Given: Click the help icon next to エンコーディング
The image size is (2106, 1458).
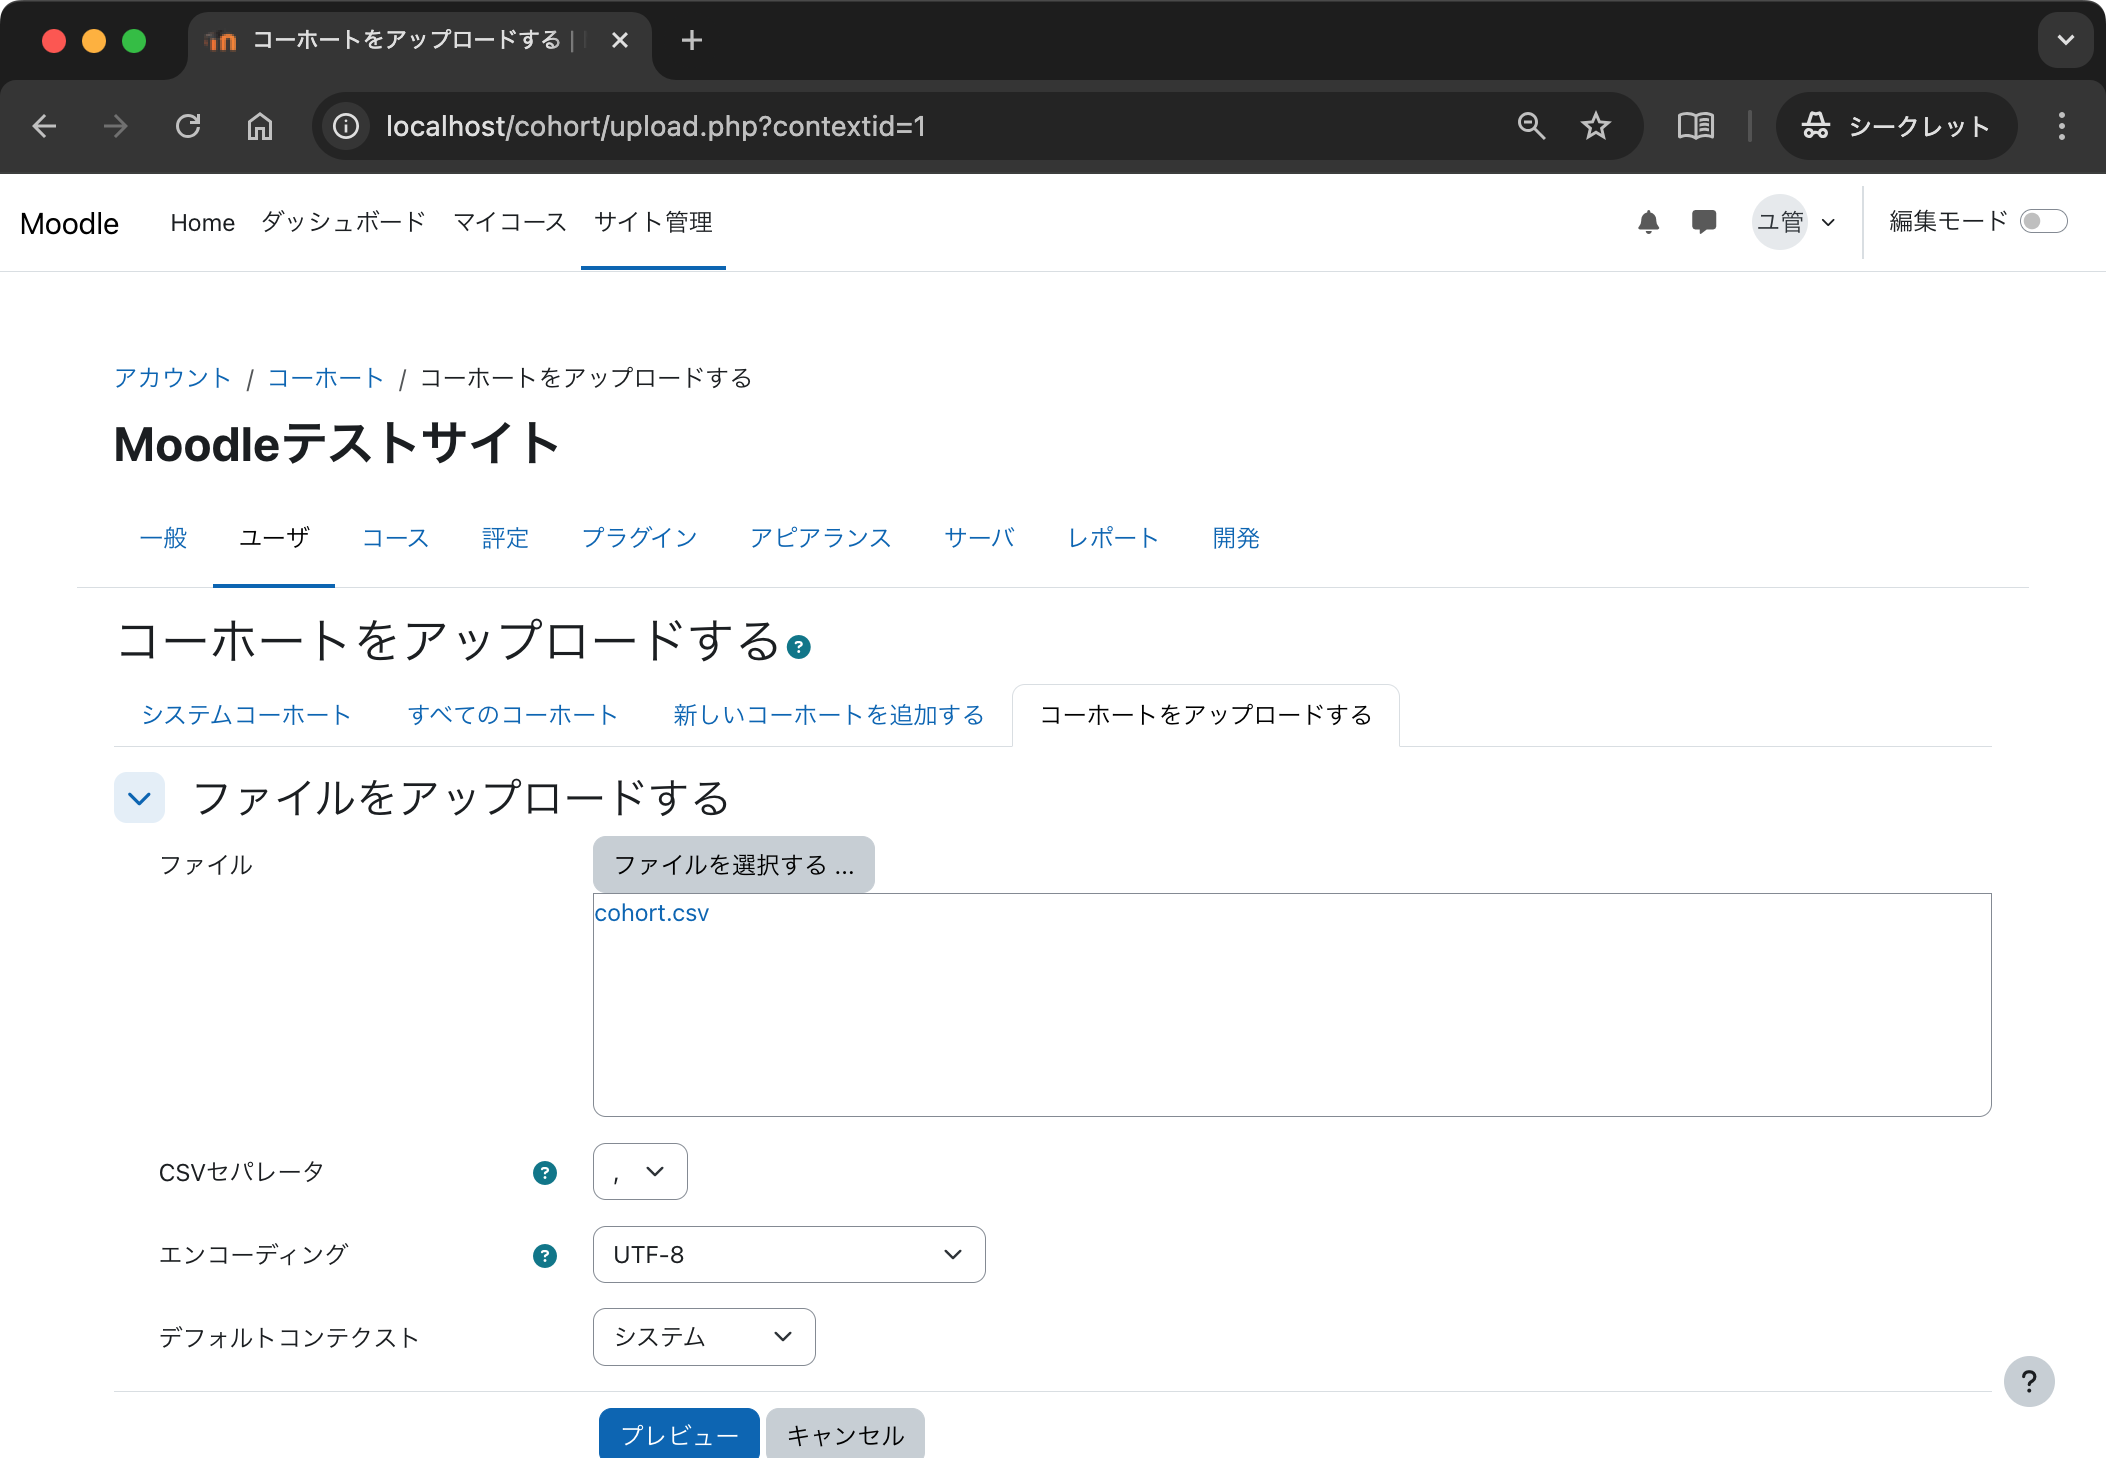Looking at the screenshot, I should 545,1256.
